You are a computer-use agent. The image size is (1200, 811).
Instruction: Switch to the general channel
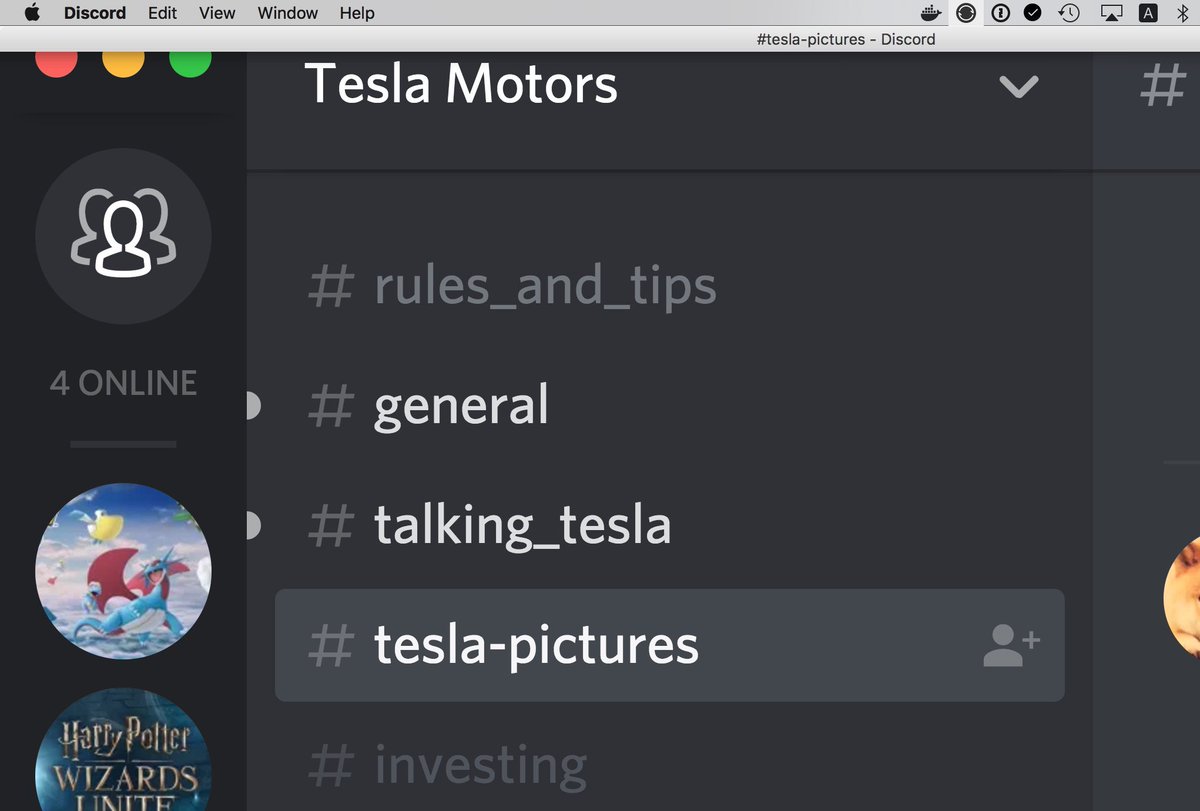670,406
